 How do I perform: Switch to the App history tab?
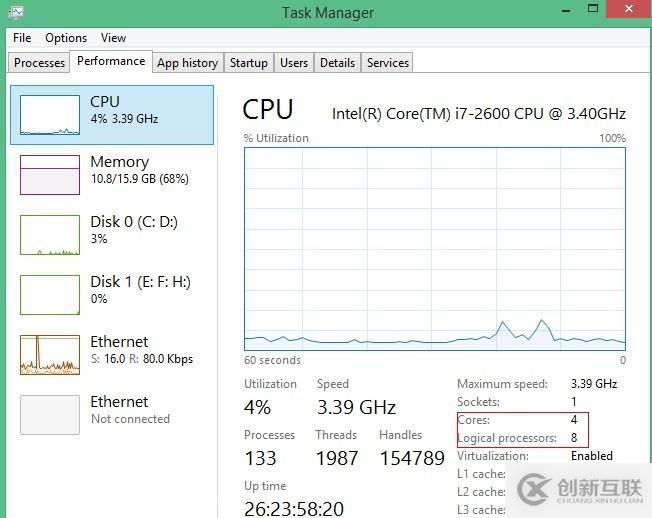pyautogui.click(x=187, y=63)
